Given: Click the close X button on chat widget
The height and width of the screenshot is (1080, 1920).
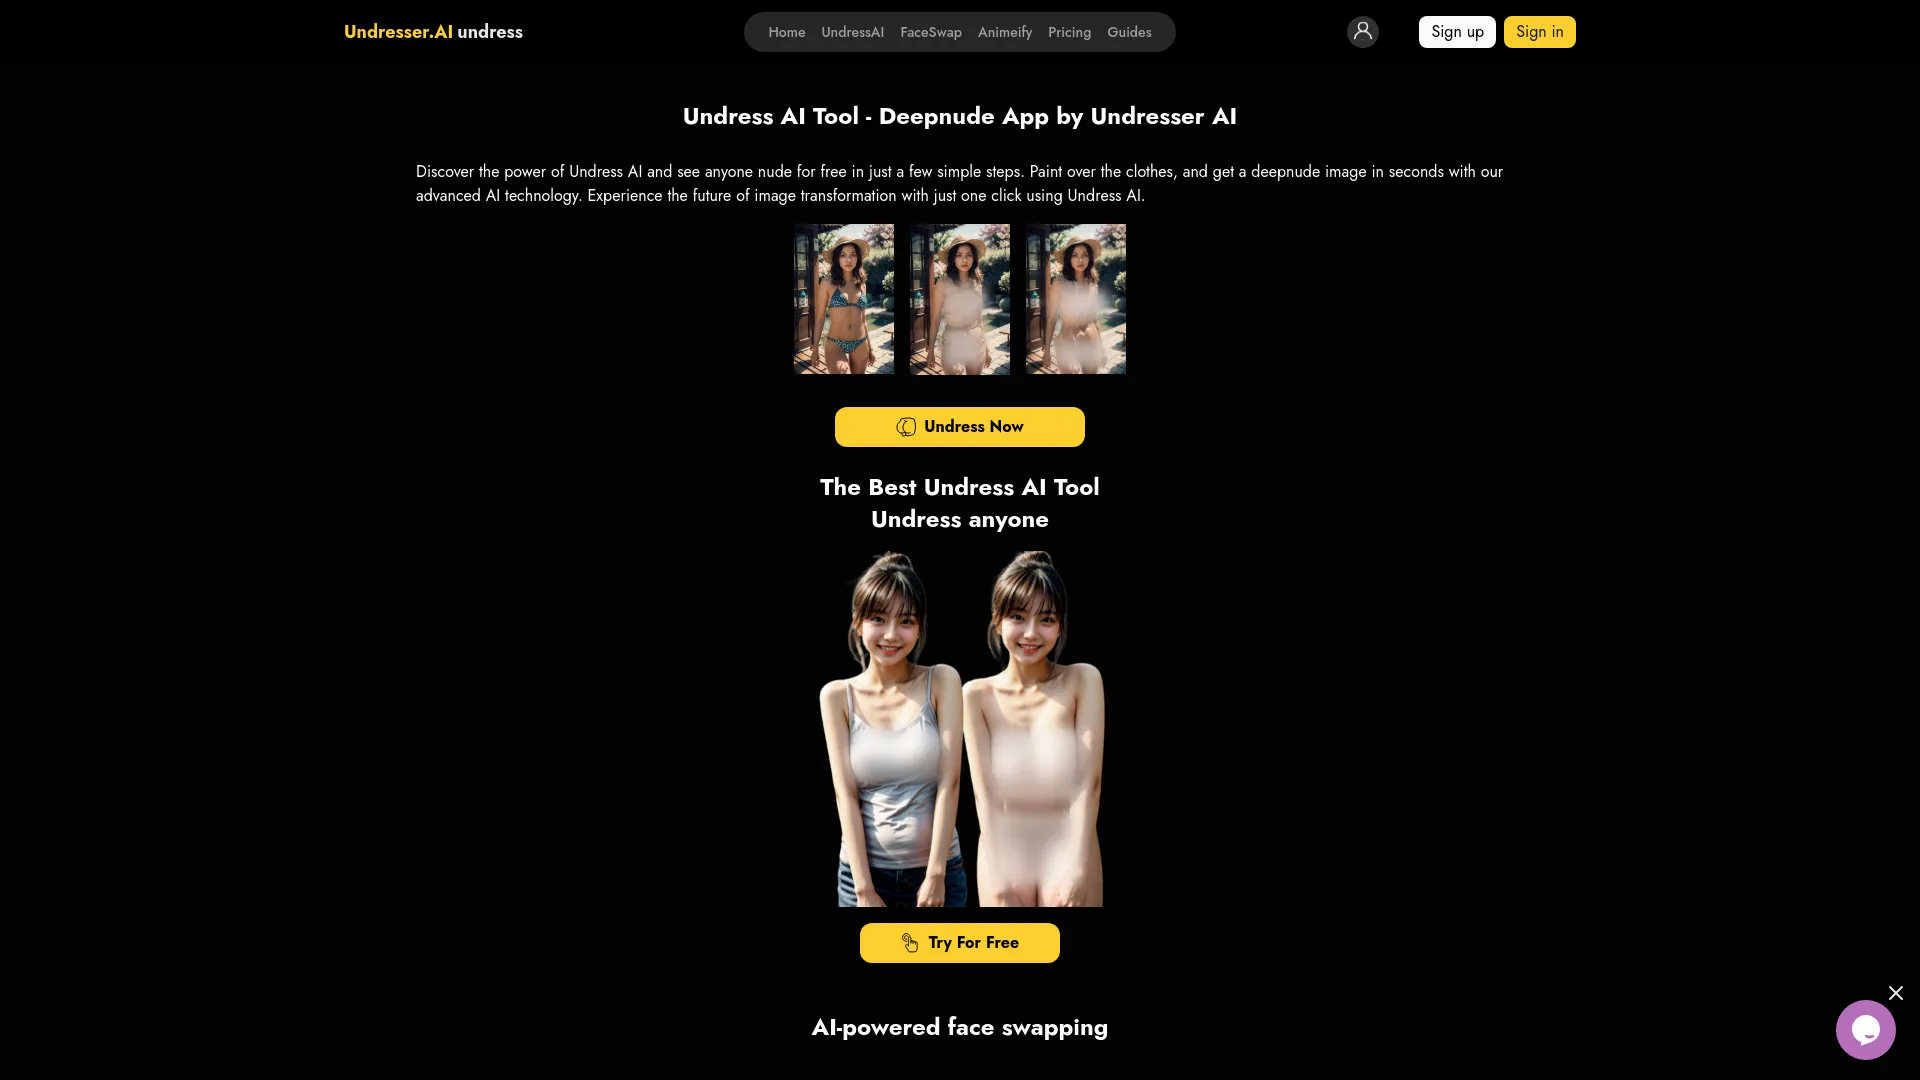Looking at the screenshot, I should [1896, 993].
